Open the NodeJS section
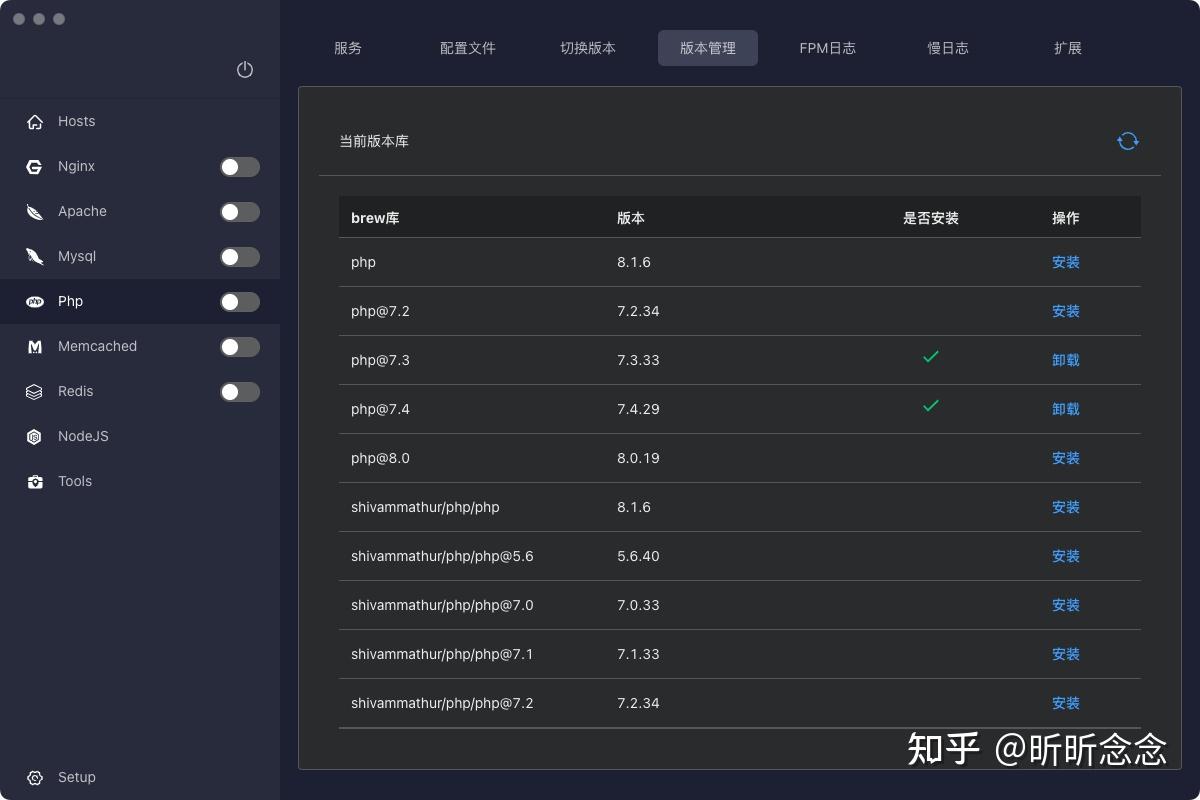The width and height of the screenshot is (1200, 800). [83, 436]
